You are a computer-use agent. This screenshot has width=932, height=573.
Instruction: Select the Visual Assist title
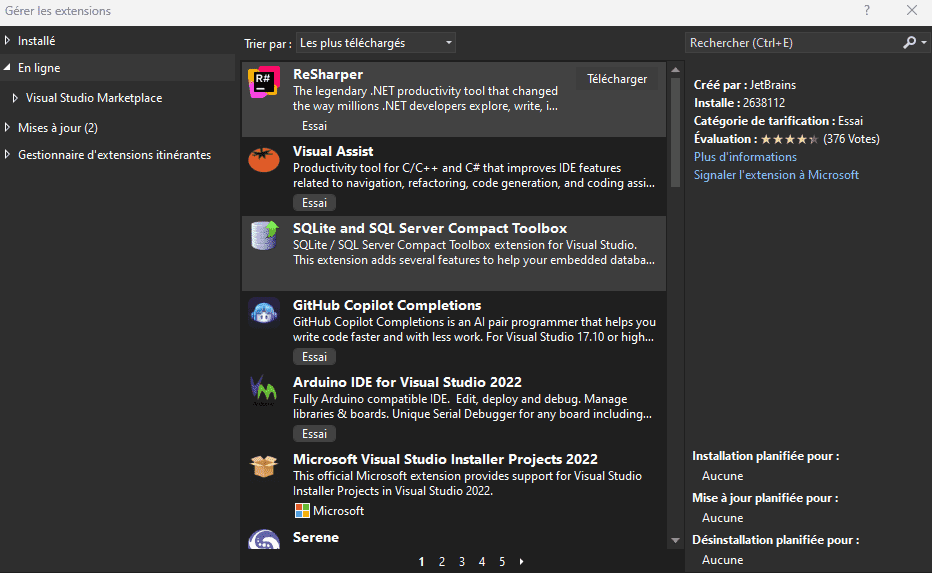pos(333,151)
